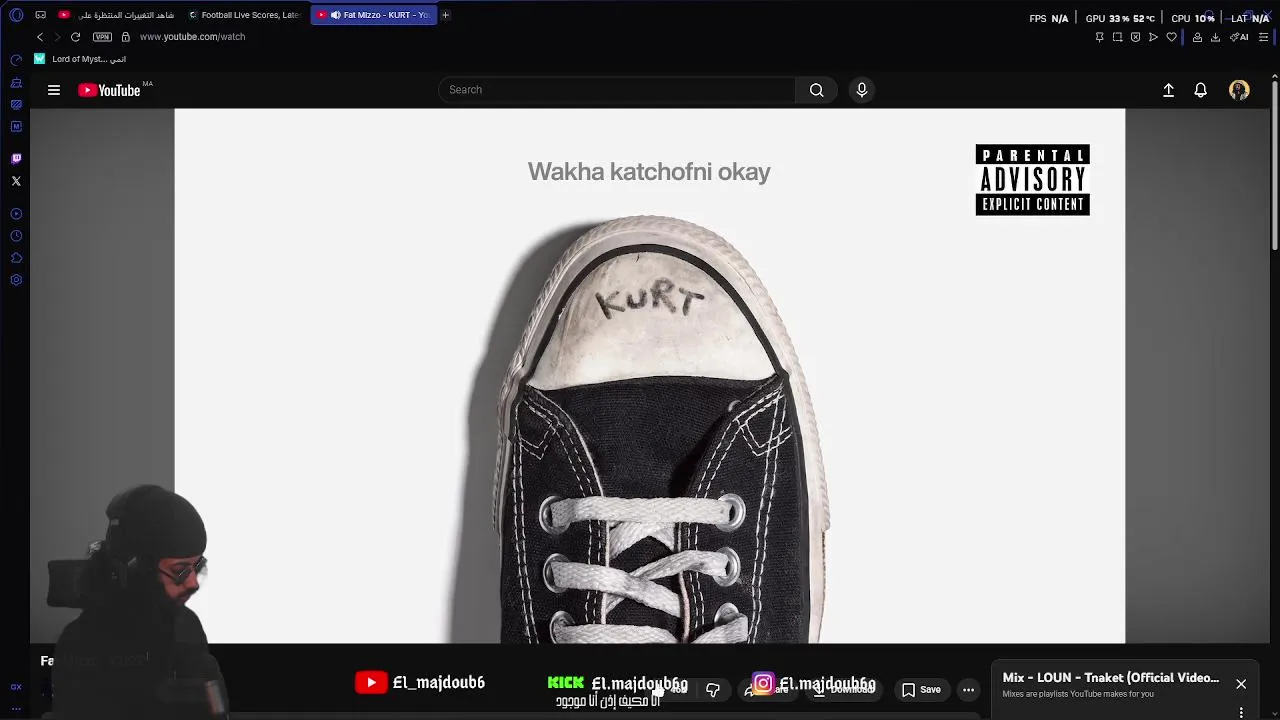Go back to the previous page
The width and height of the screenshot is (1280, 720).
(40, 37)
